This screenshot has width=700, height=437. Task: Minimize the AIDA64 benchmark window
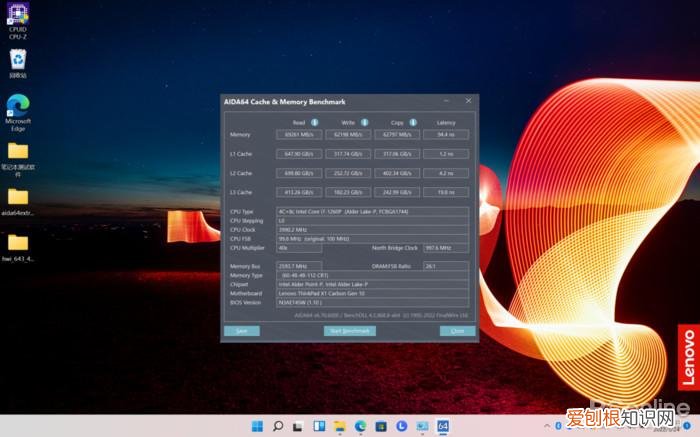tap(446, 101)
